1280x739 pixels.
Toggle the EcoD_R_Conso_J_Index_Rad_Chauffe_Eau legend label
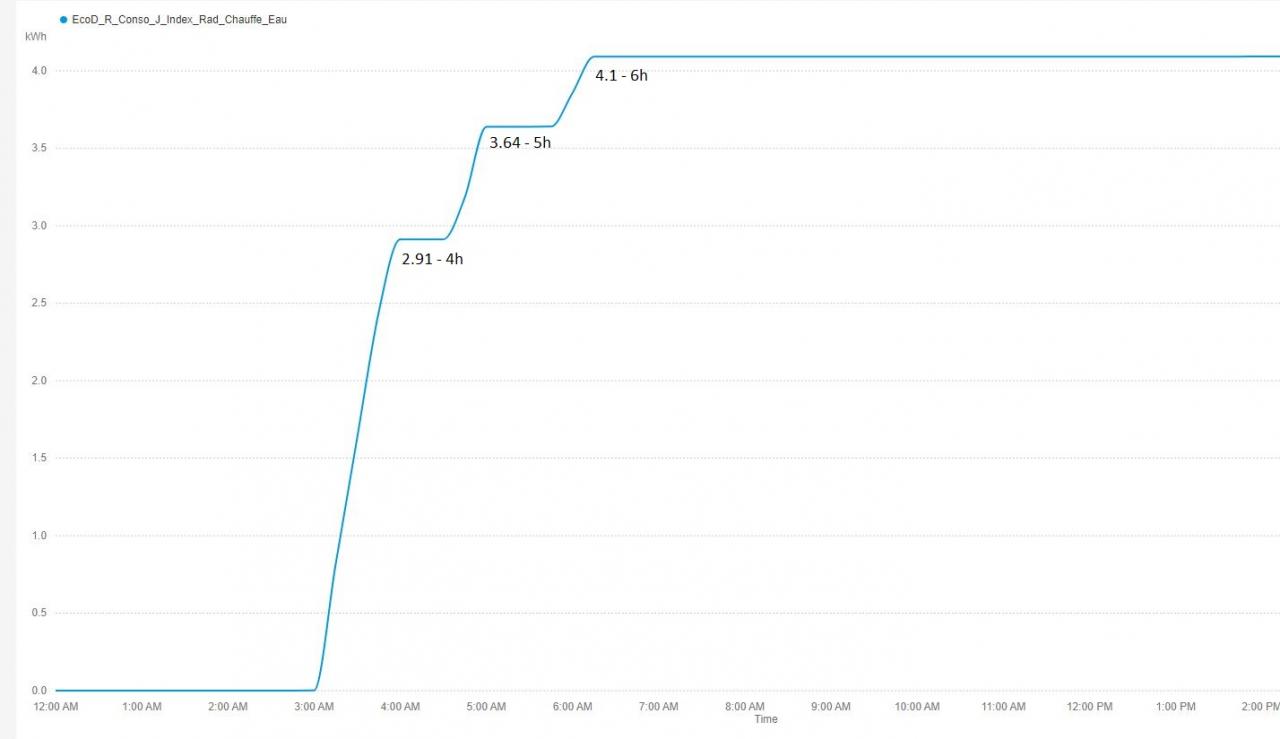pos(179,20)
